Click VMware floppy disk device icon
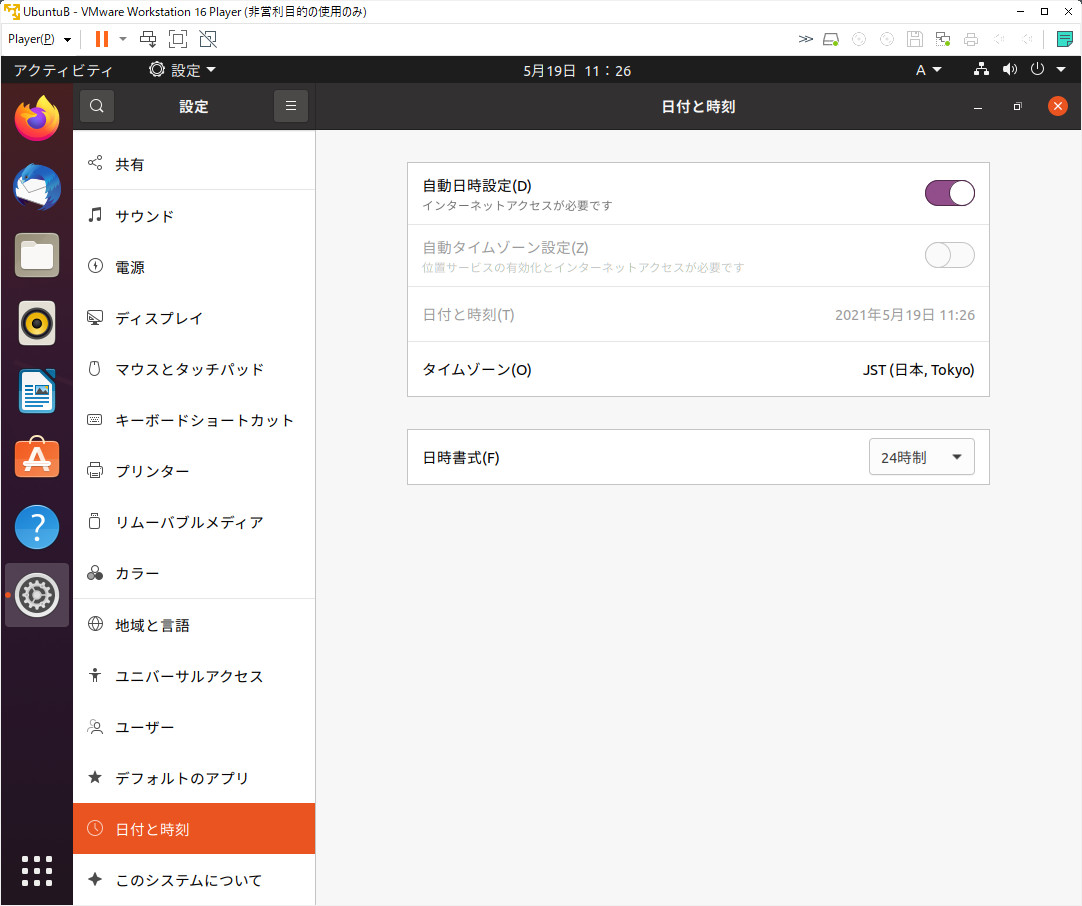Screen dimensions: 1082x906 point(915,39)
